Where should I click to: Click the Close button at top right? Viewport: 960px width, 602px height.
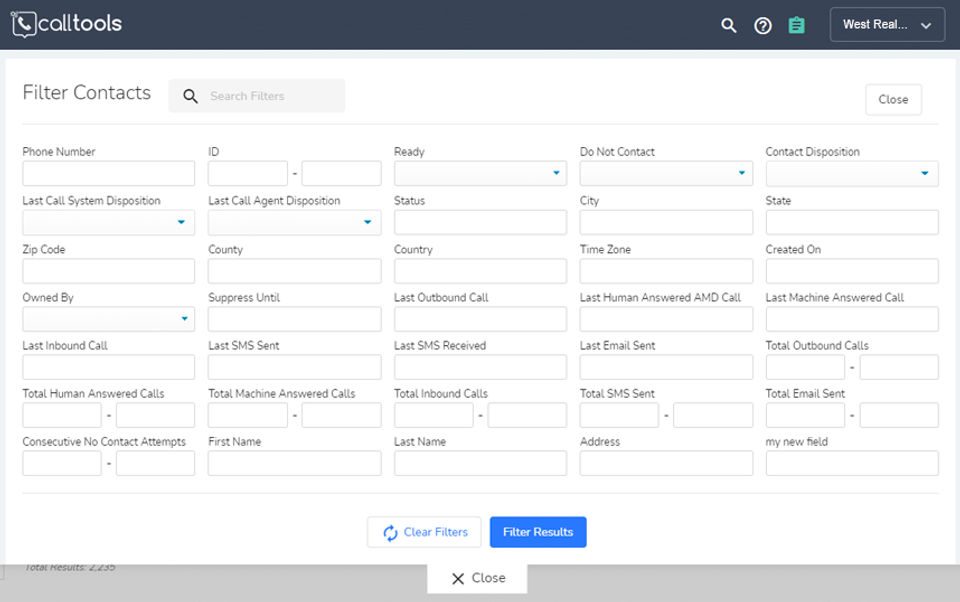tap(893, 100)
